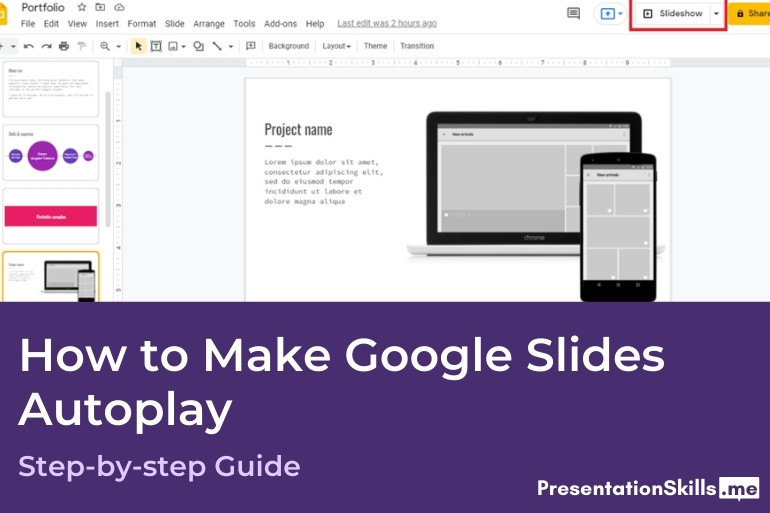Image resolution: width=770 pixels, height=513 pixels.
Task: Select the Project name slide thumbnail
Action: click(x=51, y=276)
